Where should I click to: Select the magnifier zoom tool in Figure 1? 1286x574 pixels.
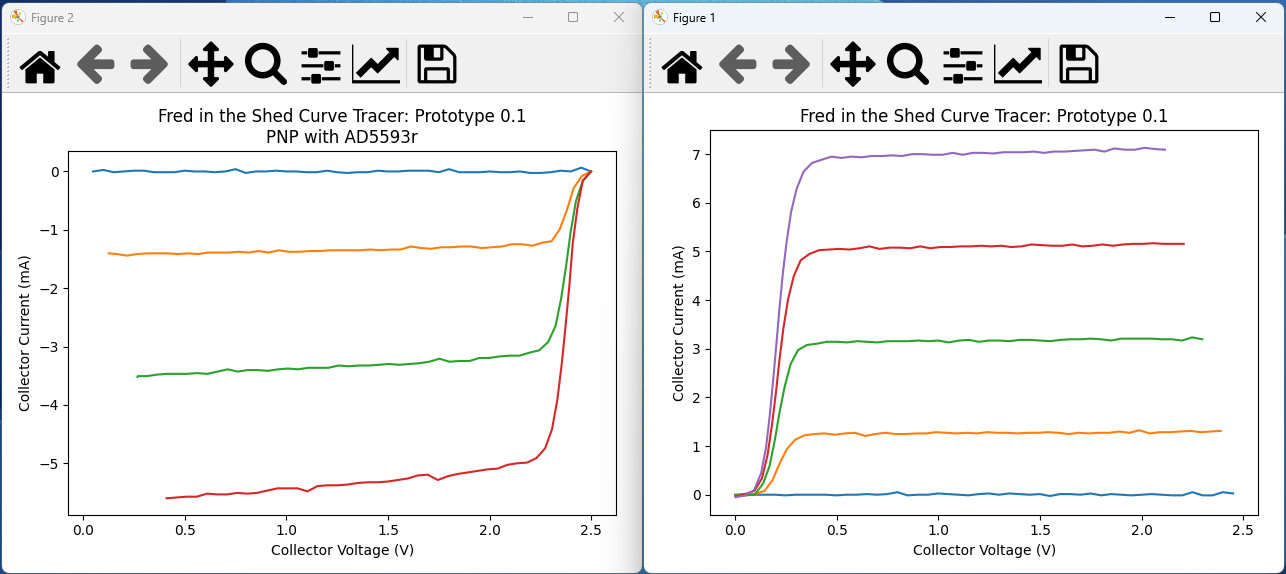tap(908, 64)
